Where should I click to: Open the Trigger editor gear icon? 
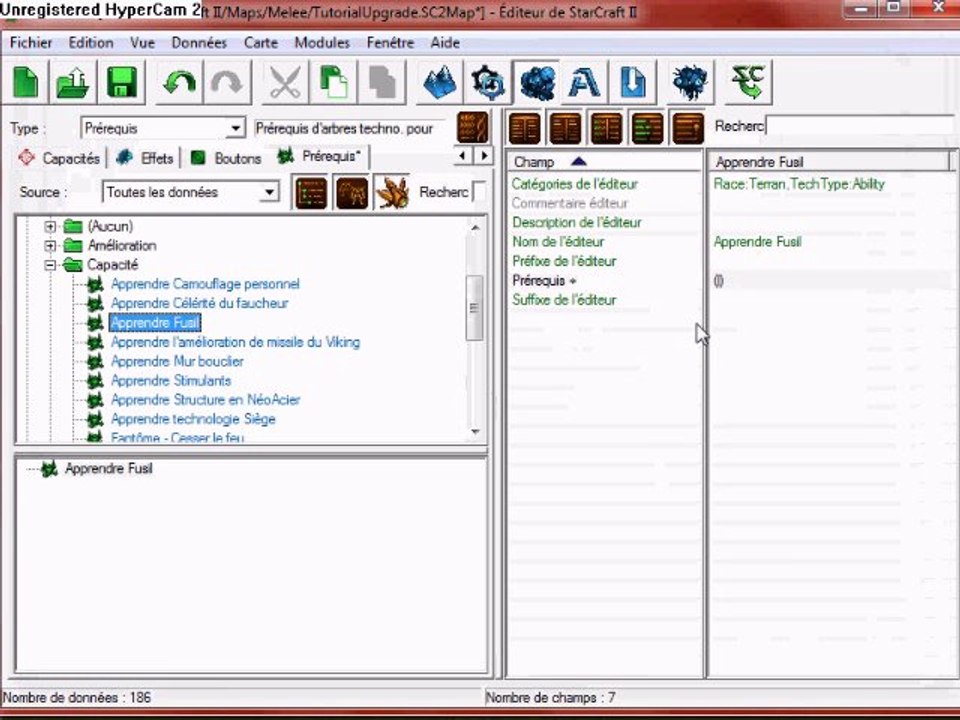pos(488,83)
